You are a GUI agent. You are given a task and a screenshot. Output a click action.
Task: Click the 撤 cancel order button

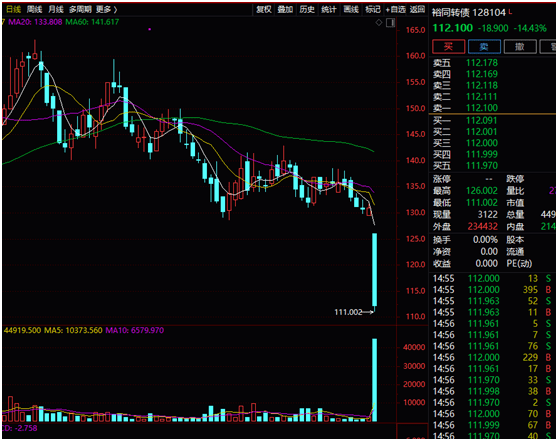[520, 47]
